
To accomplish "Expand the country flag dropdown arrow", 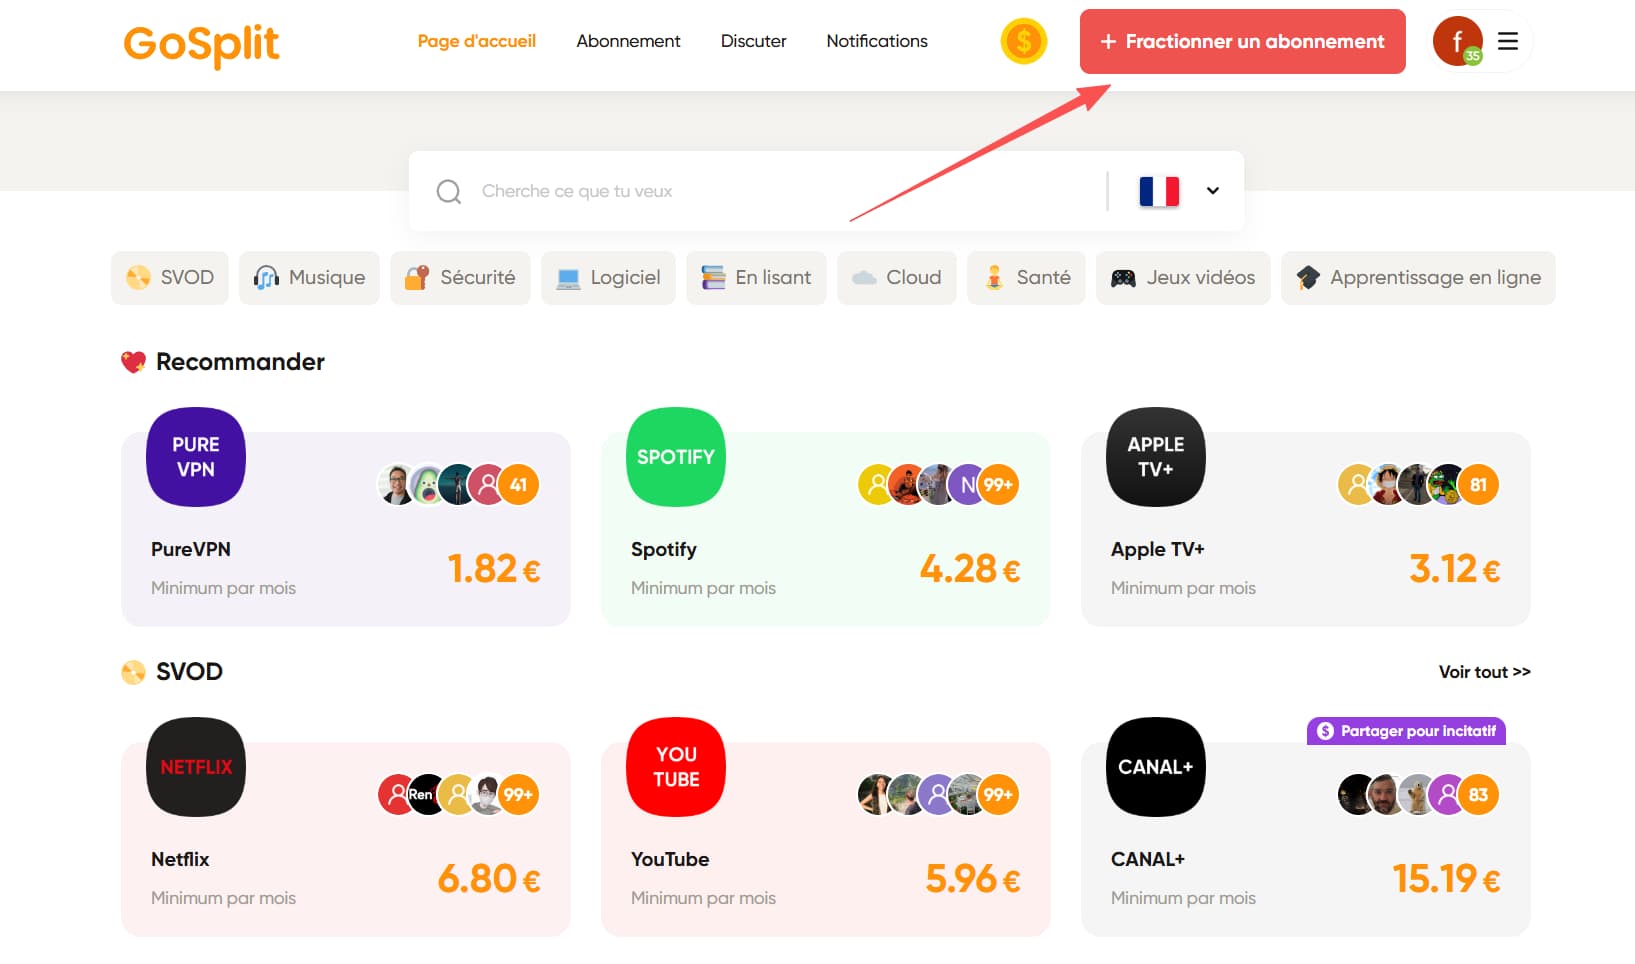I will pos(1212,191).
